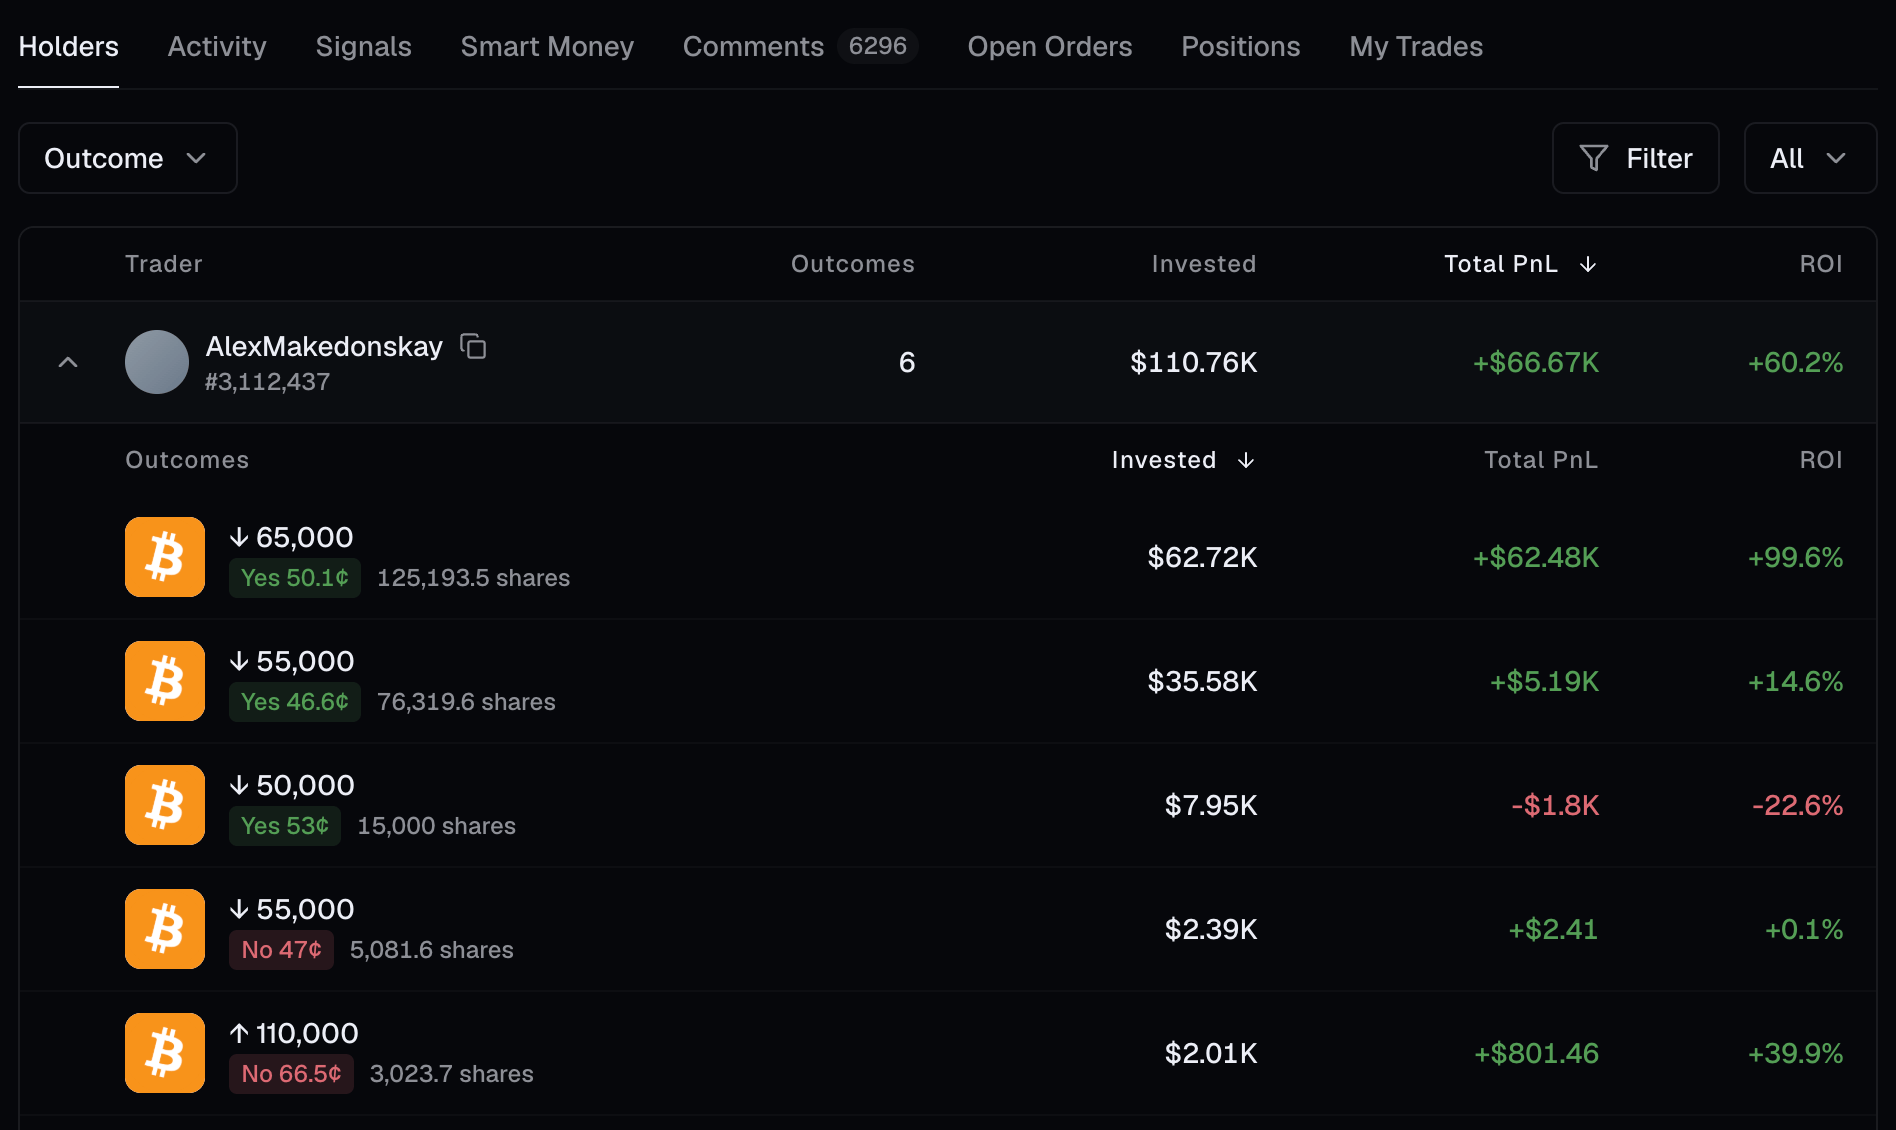This screenshot has height=1130, width=1896.
Task: Click the +$801.46 PnL value
Action: click(1537, 1053)
